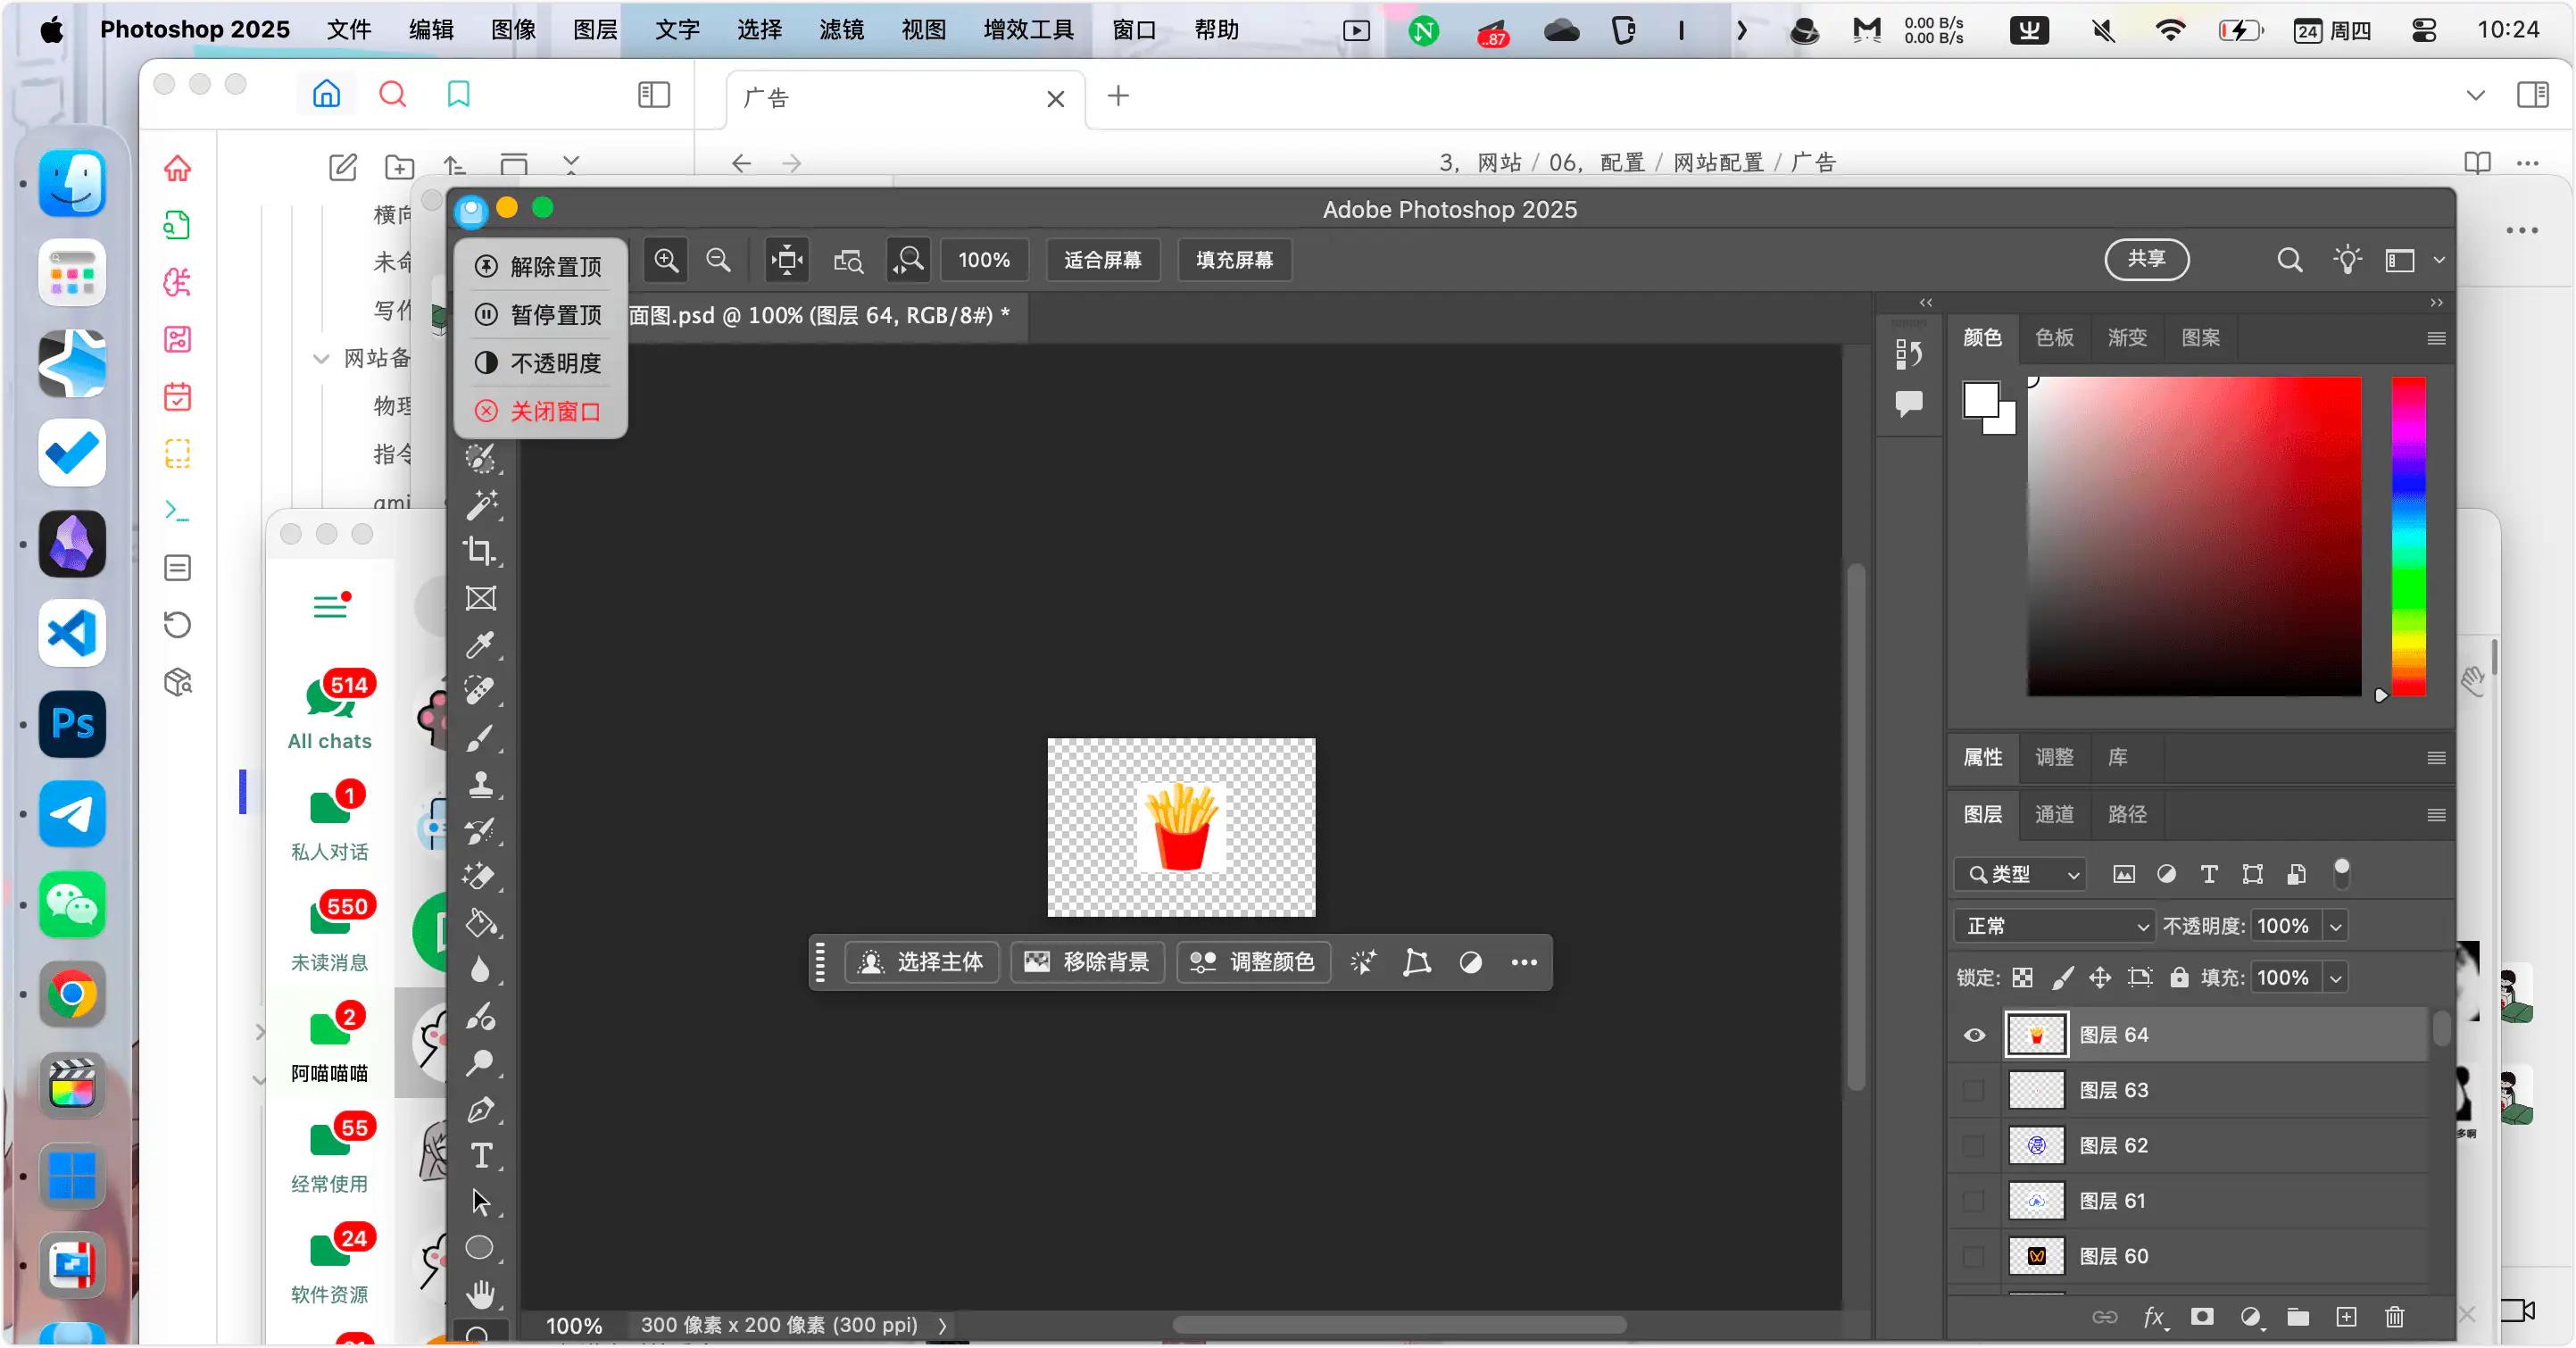Switch to the 色板 tab
The width and height of the screenshot is (2576, 1348).
click(x=2054, y=338)
